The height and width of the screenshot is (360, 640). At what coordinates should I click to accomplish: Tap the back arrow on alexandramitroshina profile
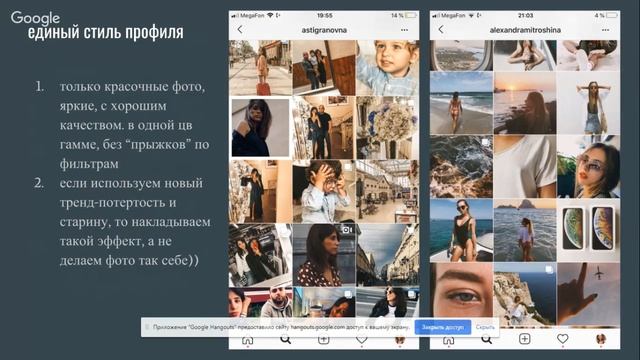(441, 29)
